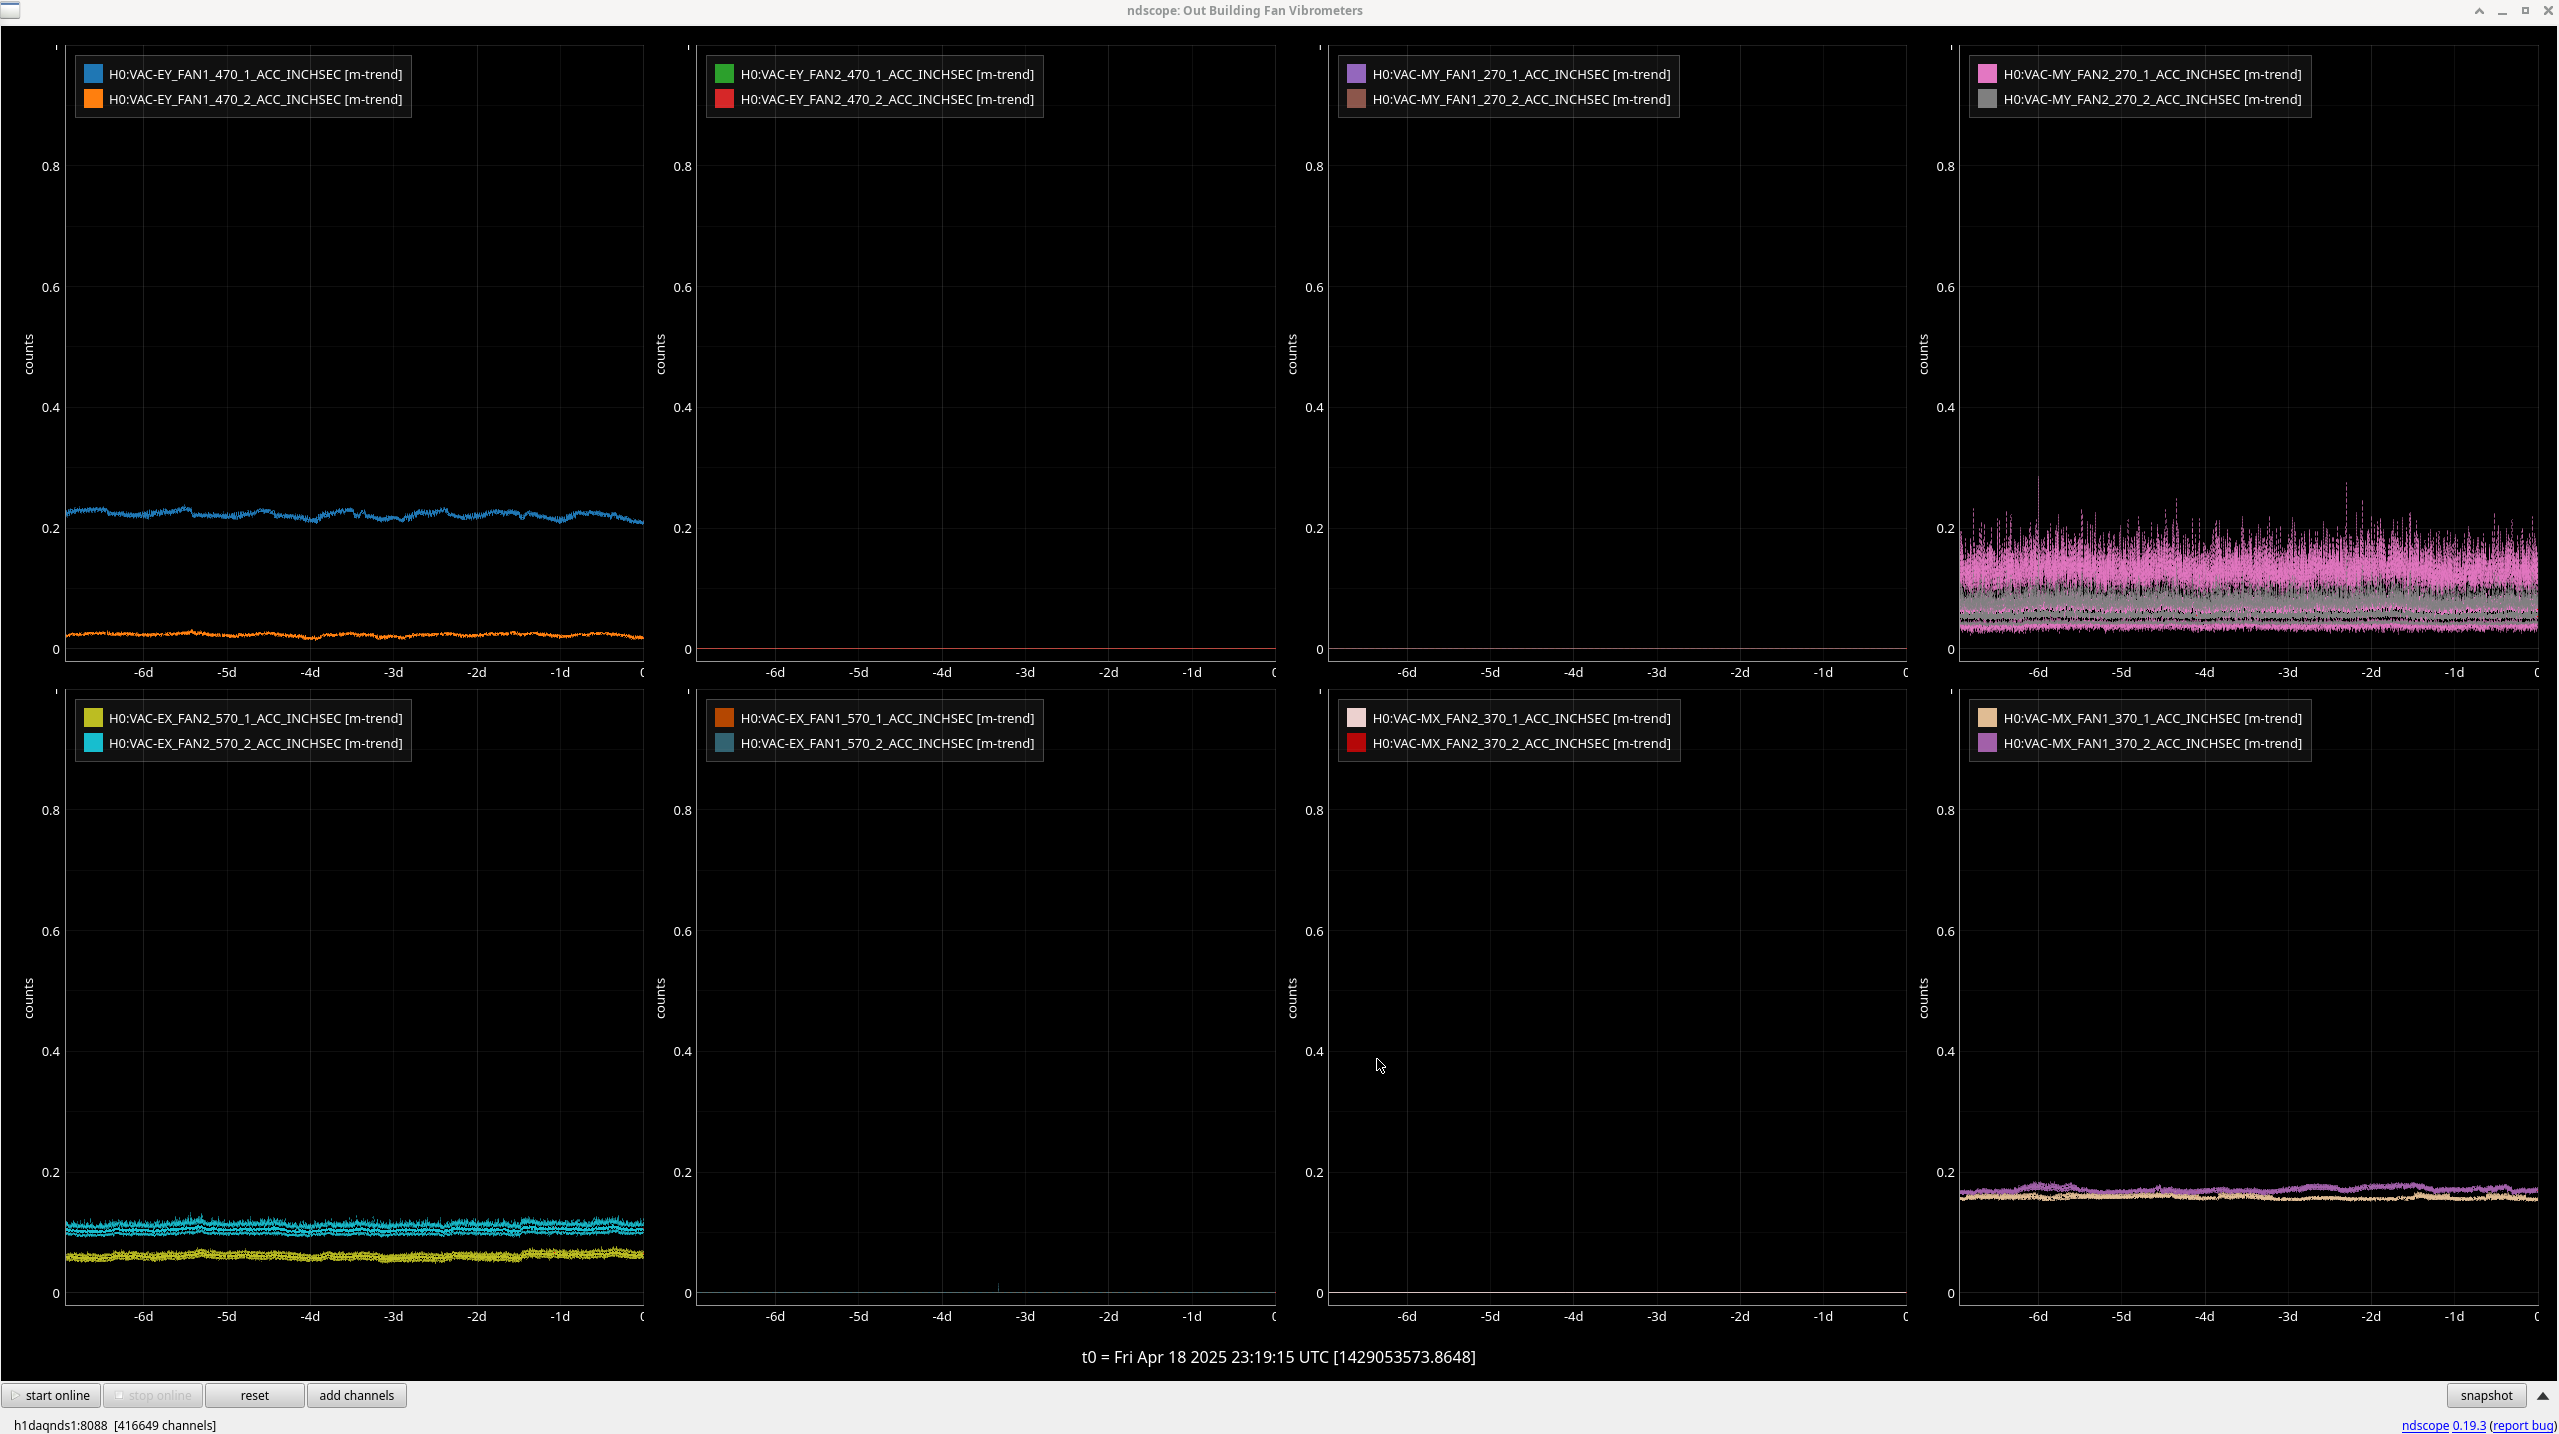Image resolution: width=2559 pixels, height=1434 pixels.
Task: Click the violet swatch for MX_FAN1_370_2
Action: pyautogui.click(x=1988, y=743)
